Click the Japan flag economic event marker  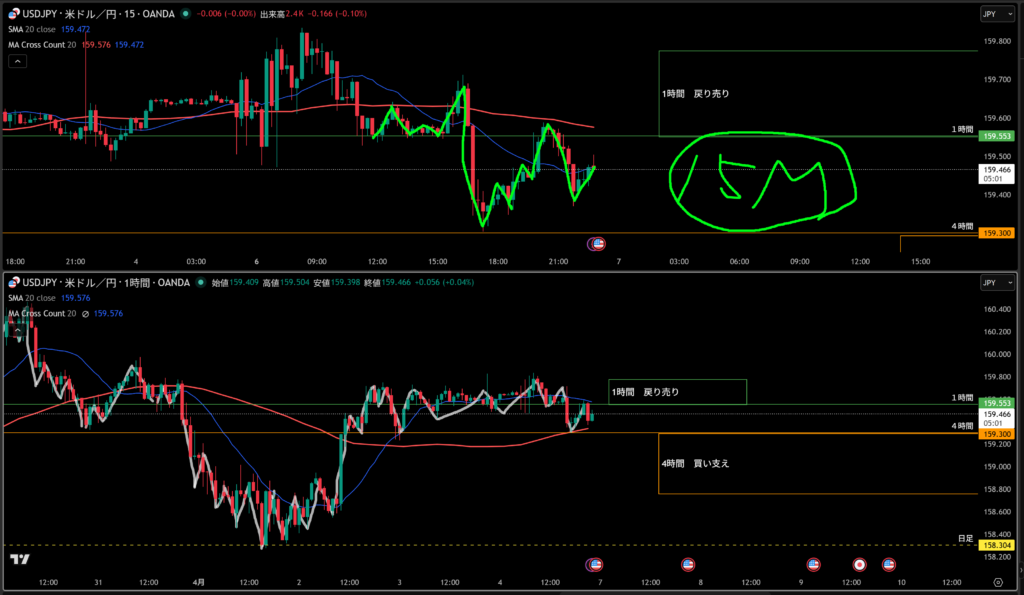[x=859, y=564]
